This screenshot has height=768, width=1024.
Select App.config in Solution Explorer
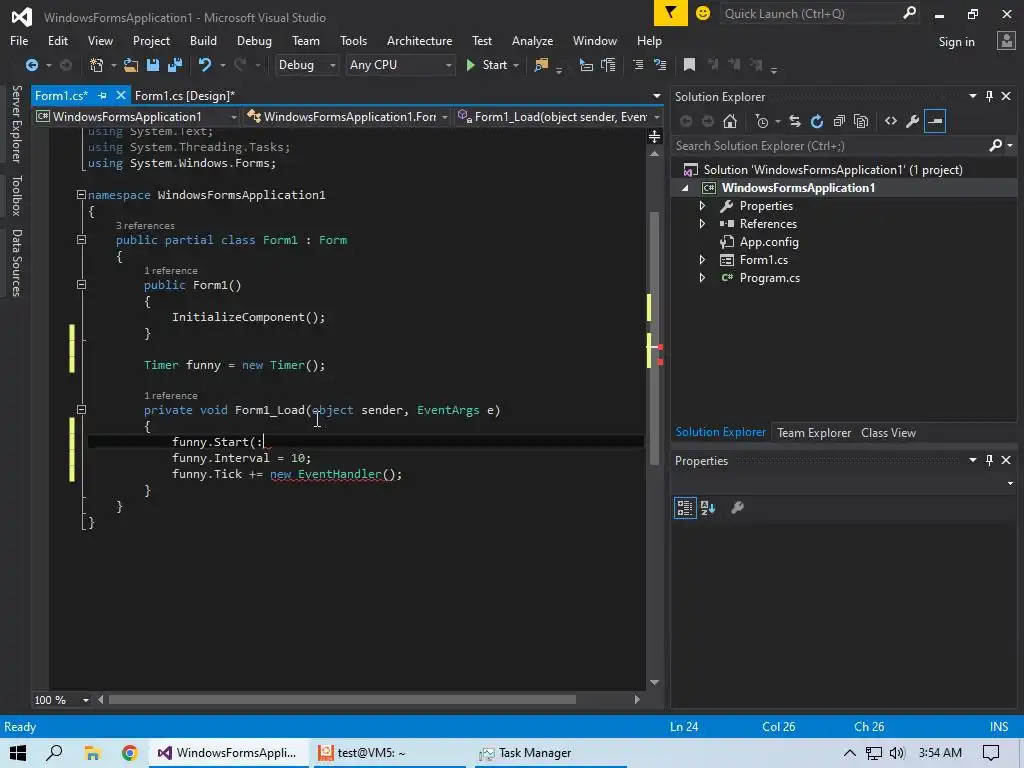(769, 242)
